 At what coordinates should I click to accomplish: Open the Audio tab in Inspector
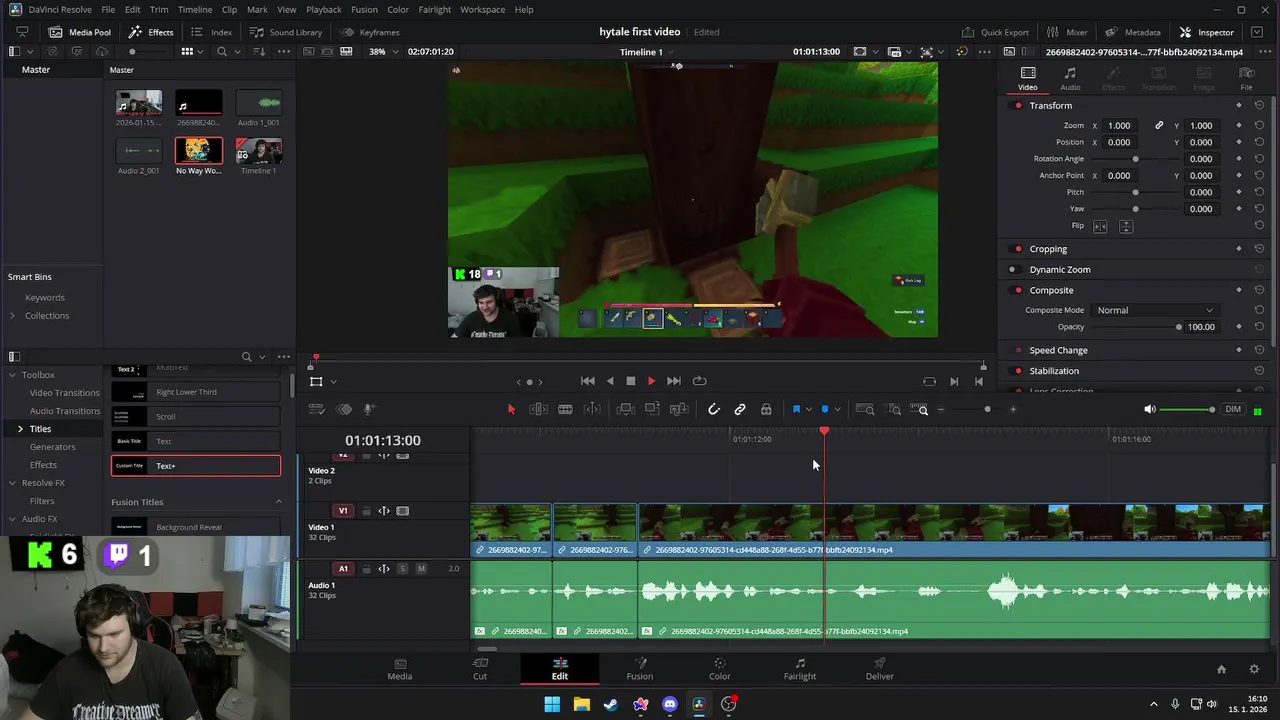pyautogui.click(x=1070, y=79)
